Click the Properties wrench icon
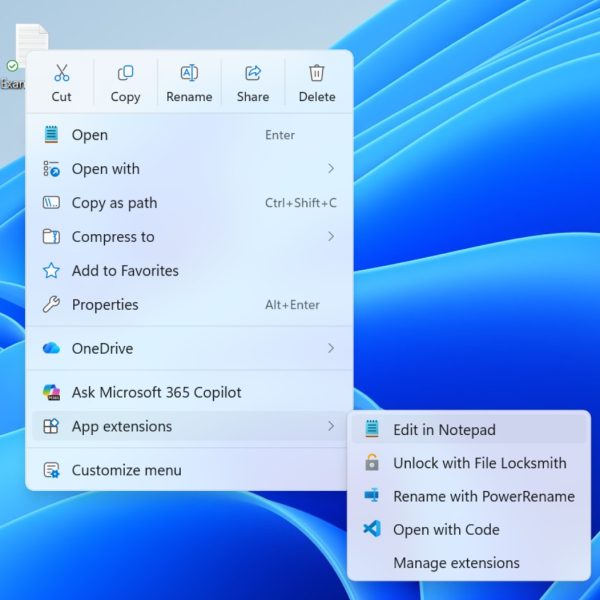The image size is (600, 600). (x=51, y=305)
